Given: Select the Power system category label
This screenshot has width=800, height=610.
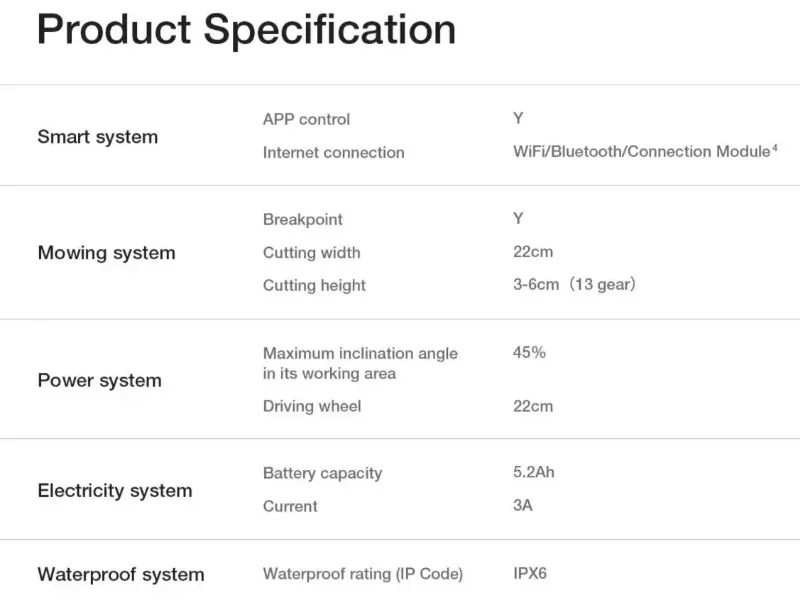Looking at the screenshot, I should pos(99,380).
